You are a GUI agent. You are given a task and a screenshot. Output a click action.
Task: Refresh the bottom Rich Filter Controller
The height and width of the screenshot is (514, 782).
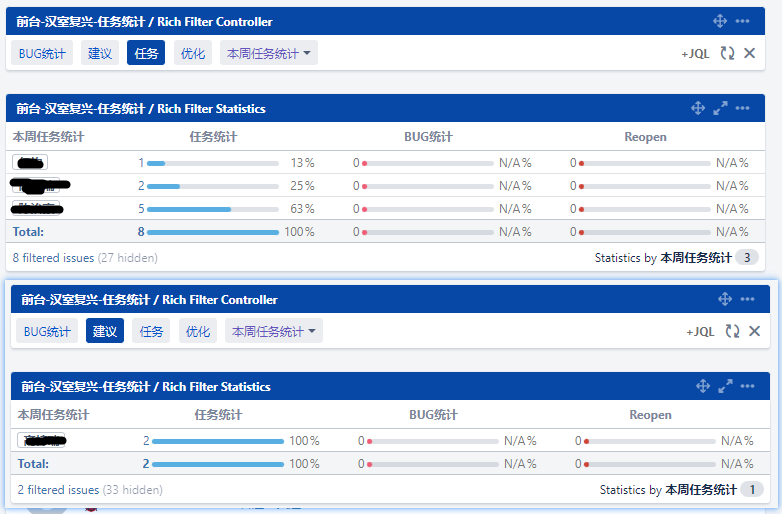[x=732, y=331]
